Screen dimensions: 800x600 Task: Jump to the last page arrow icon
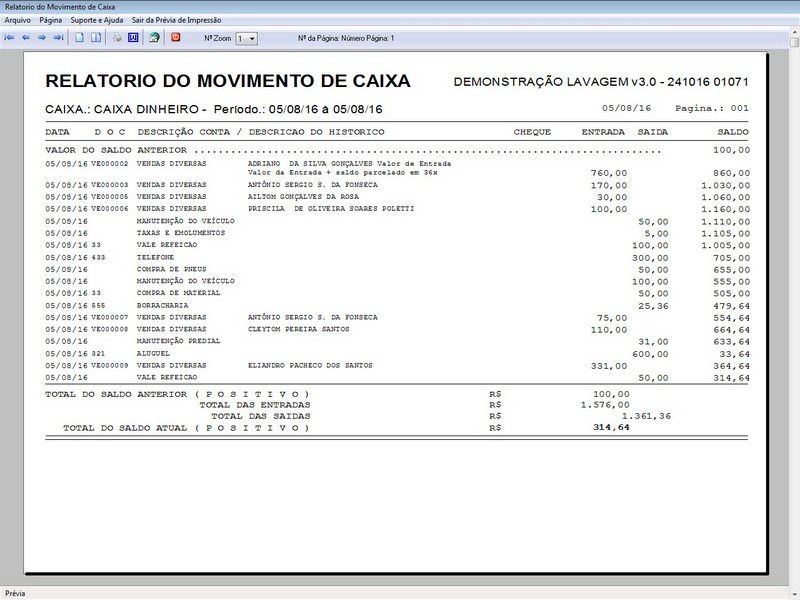click(58, 38)
